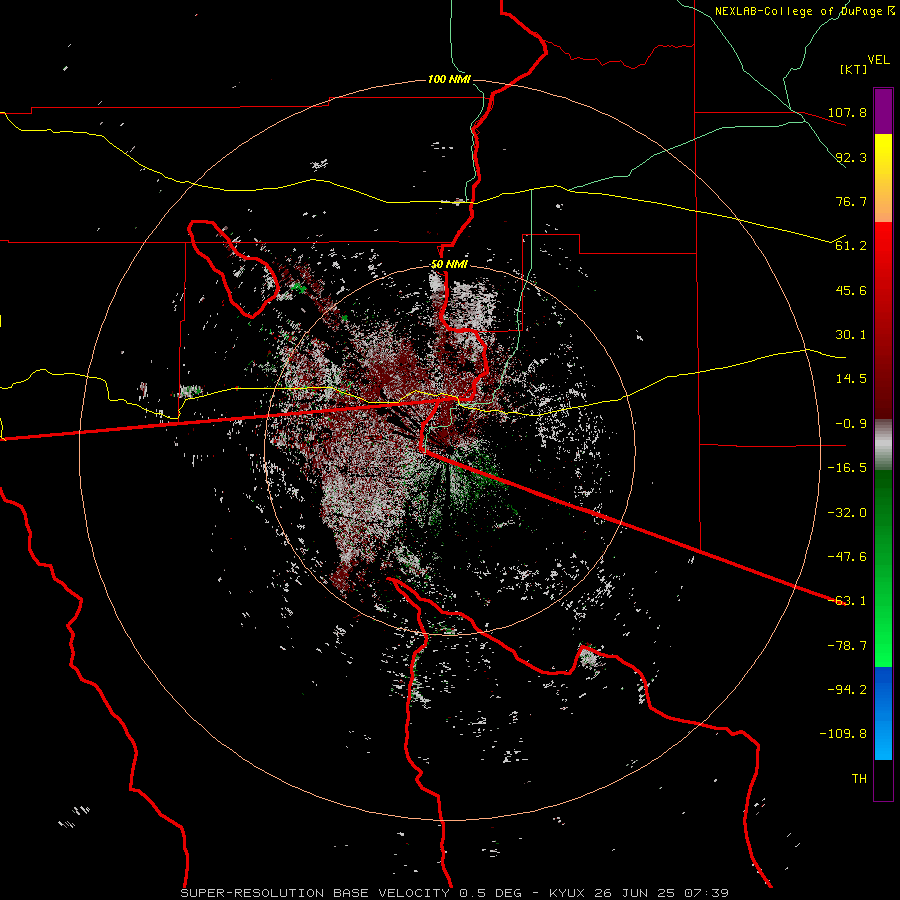Click the red segment of the color bar
The height and width of the screenshot is (900, 900).
[x=883, y=320]
